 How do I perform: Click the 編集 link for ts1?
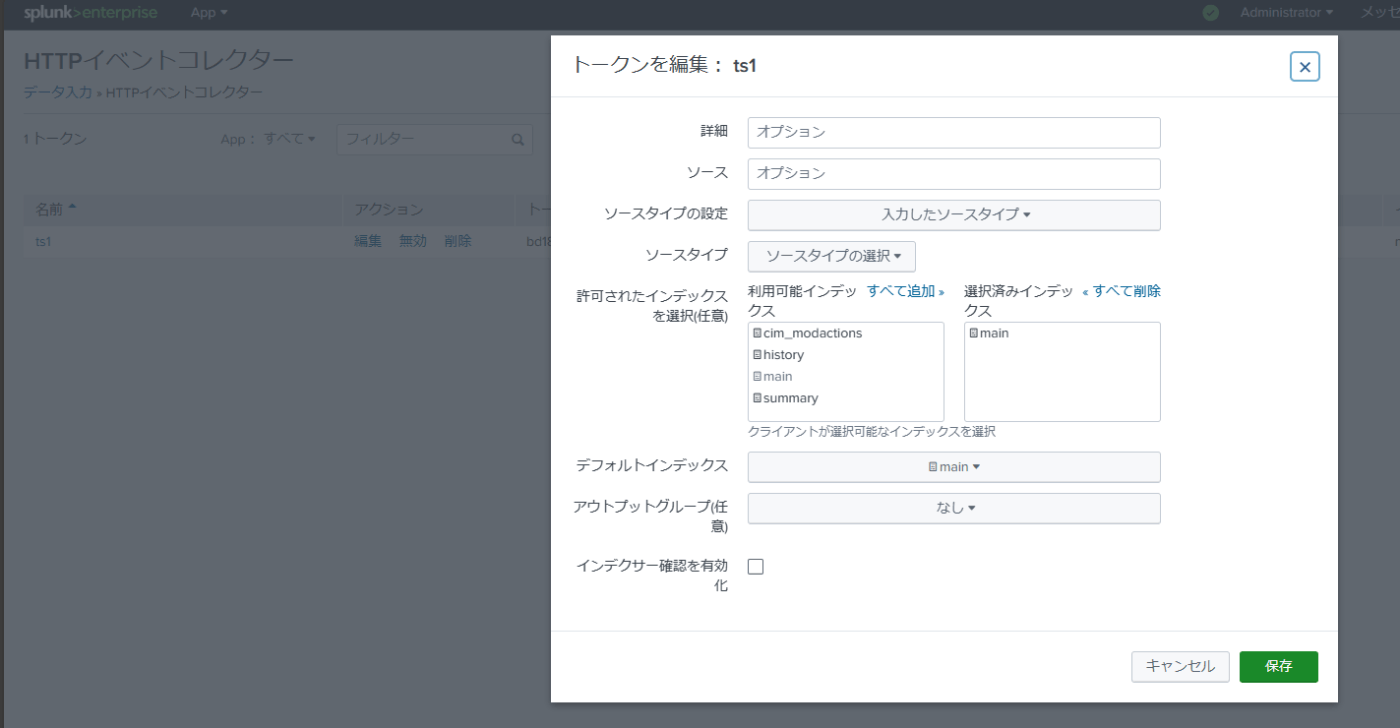(368, 242)
